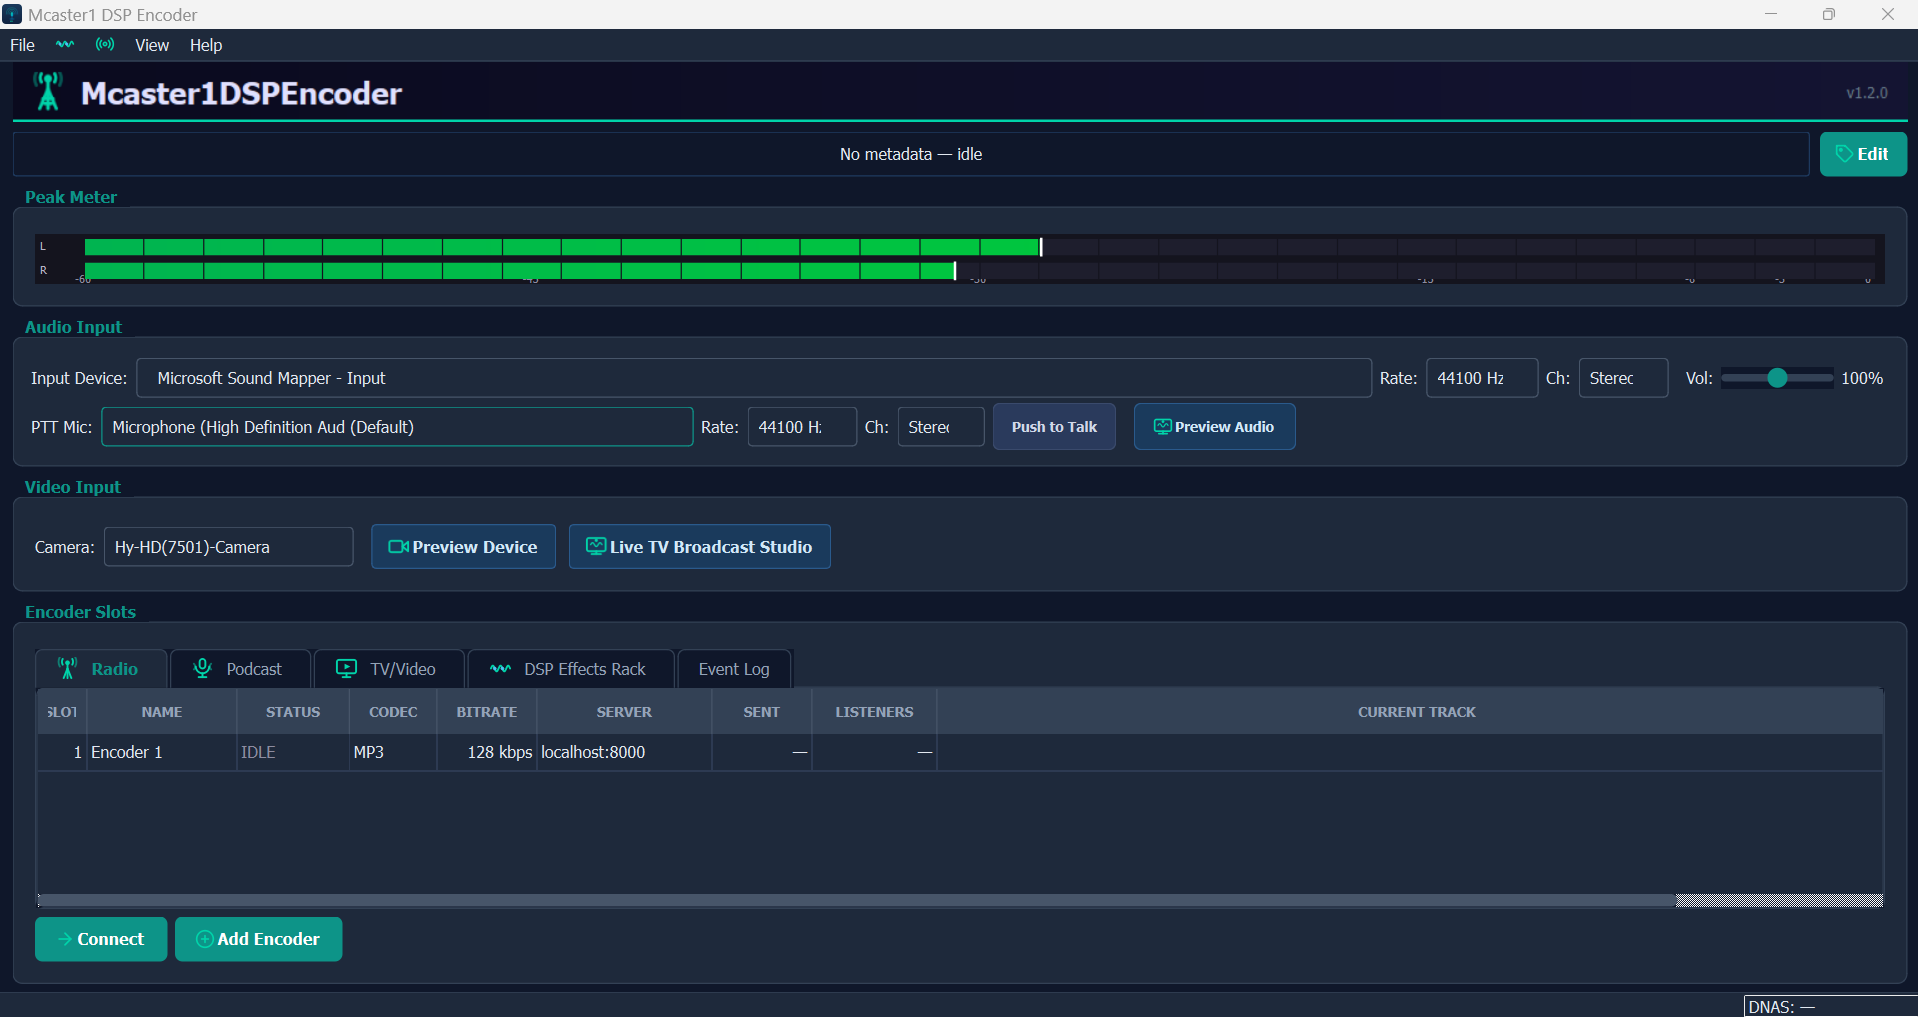
Task: Toggle the Push to Talk button
Action: 1053,427
